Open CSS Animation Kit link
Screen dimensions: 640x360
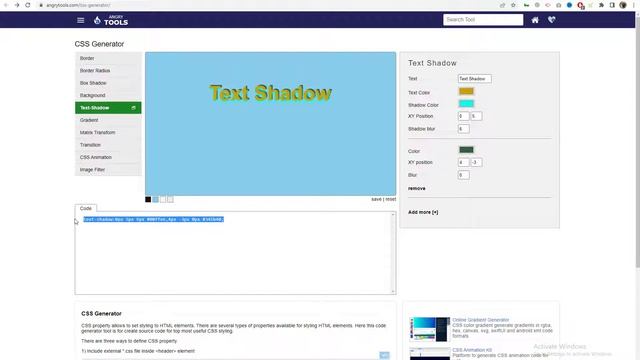(x=472, y=350)
